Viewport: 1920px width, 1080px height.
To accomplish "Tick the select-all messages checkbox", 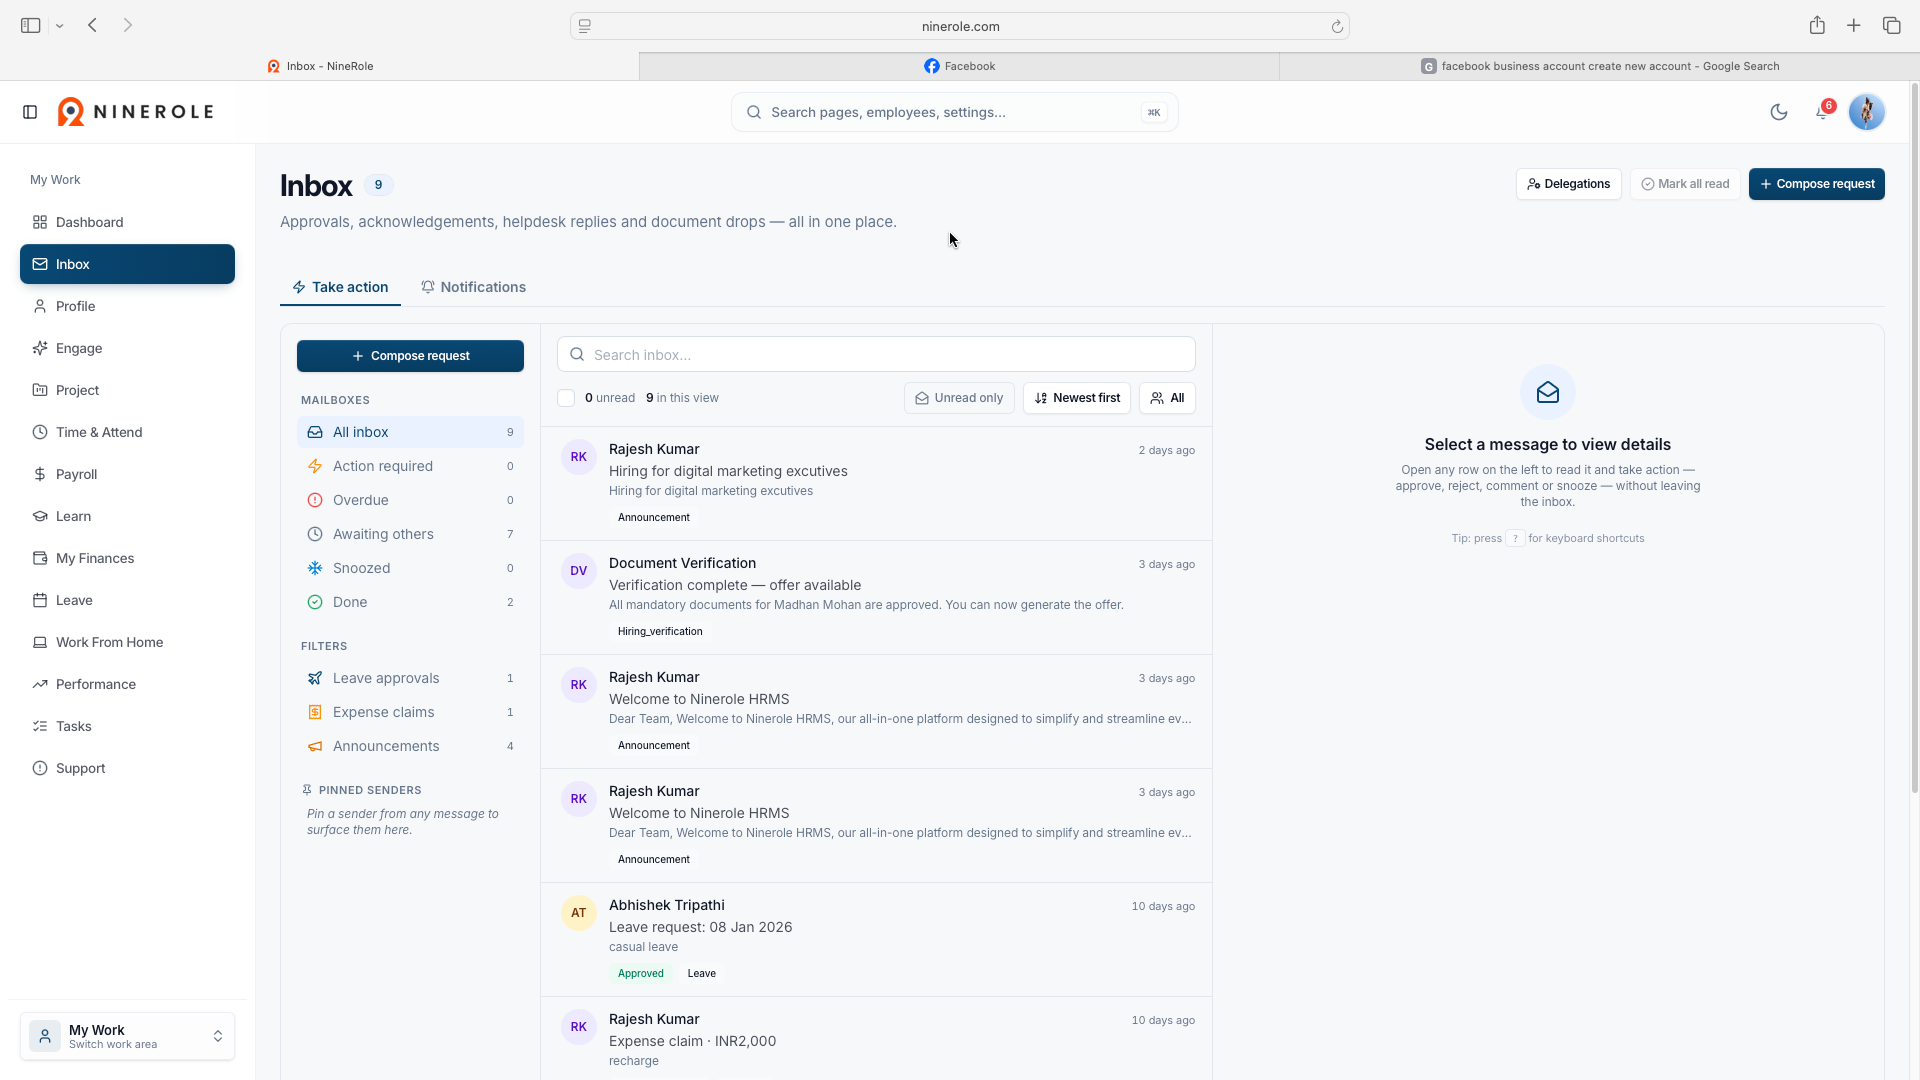I will point(566,398).
